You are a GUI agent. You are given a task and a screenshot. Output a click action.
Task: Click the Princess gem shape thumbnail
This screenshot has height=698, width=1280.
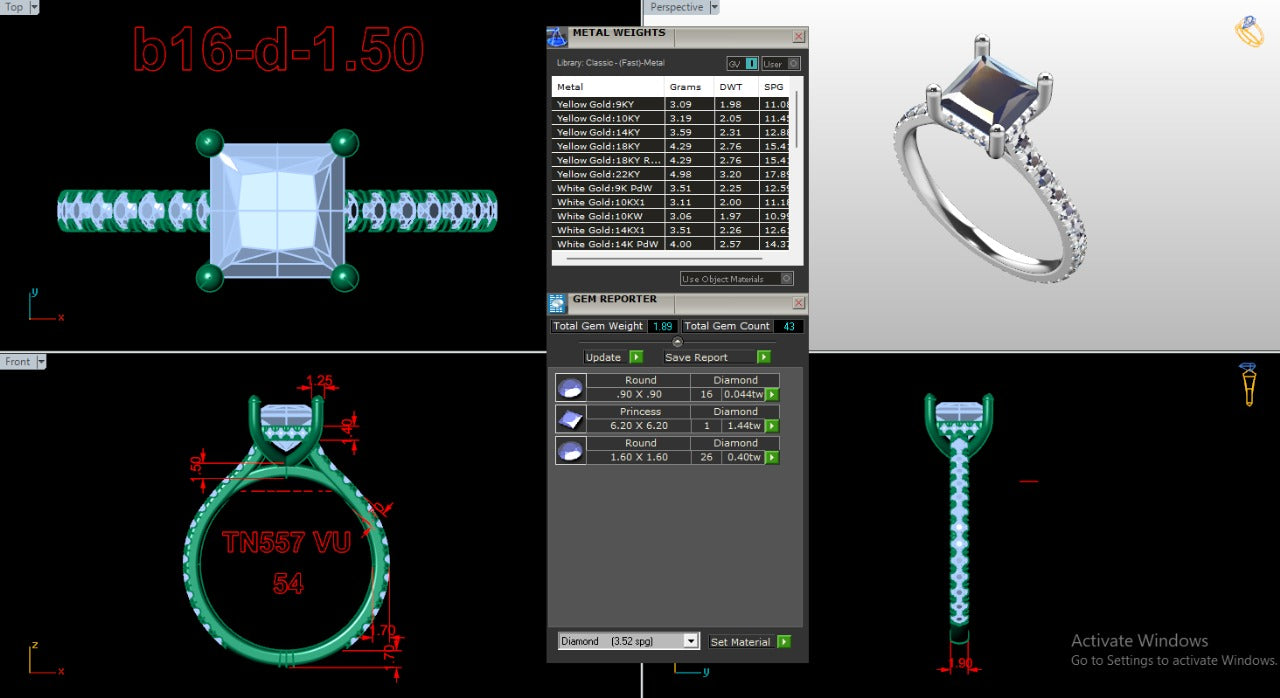(x=570, y=419)
